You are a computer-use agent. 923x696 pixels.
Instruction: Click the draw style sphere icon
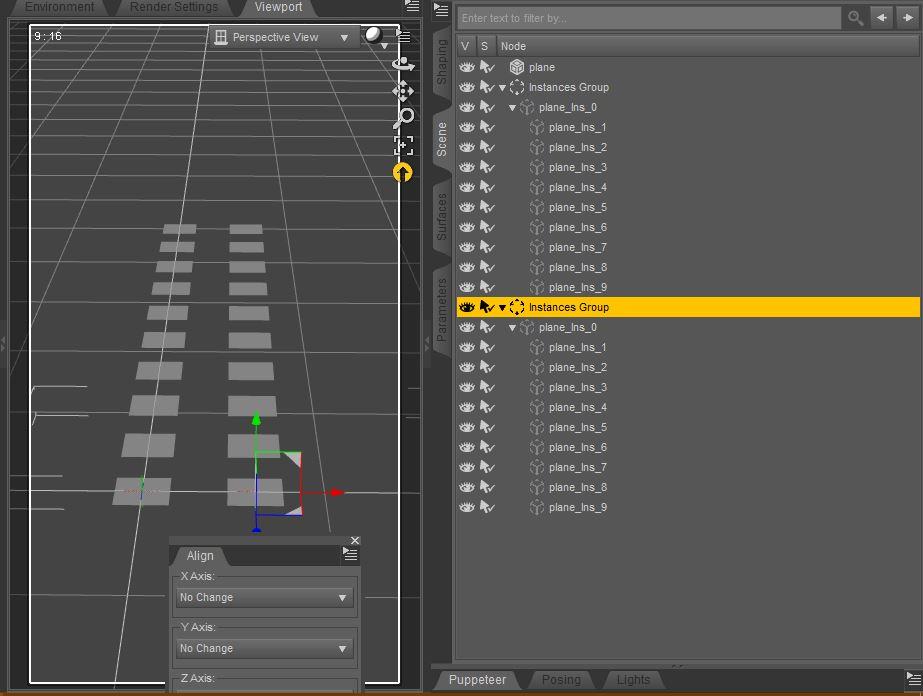point(373,34)
